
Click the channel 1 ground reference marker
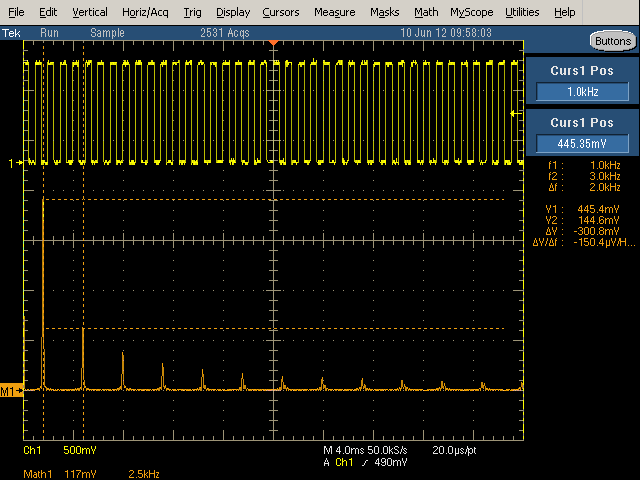coord(16,163)
